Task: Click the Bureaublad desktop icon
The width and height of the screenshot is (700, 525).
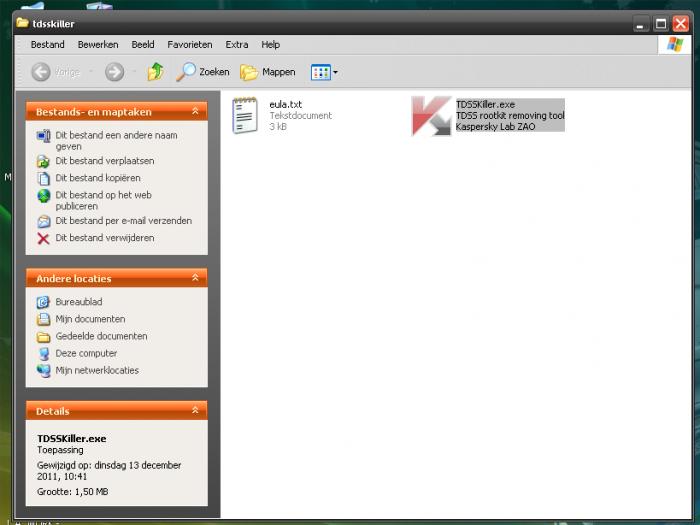Action: click(x=43, y=302)
